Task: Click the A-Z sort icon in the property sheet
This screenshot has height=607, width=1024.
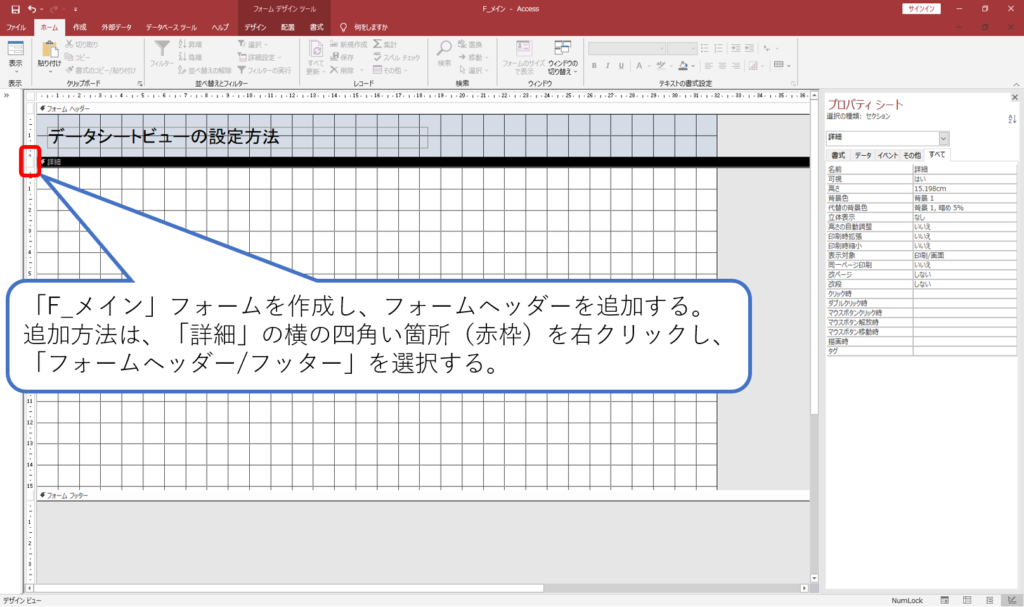Action: point(1012,119)
